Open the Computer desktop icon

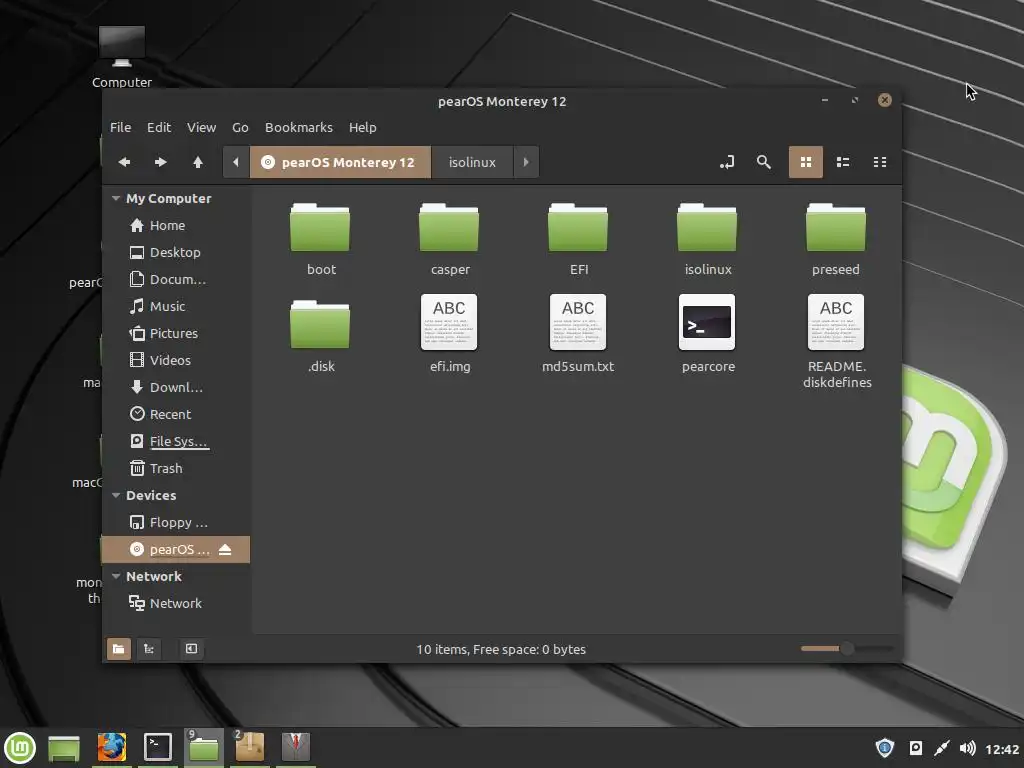coord(122,57)
